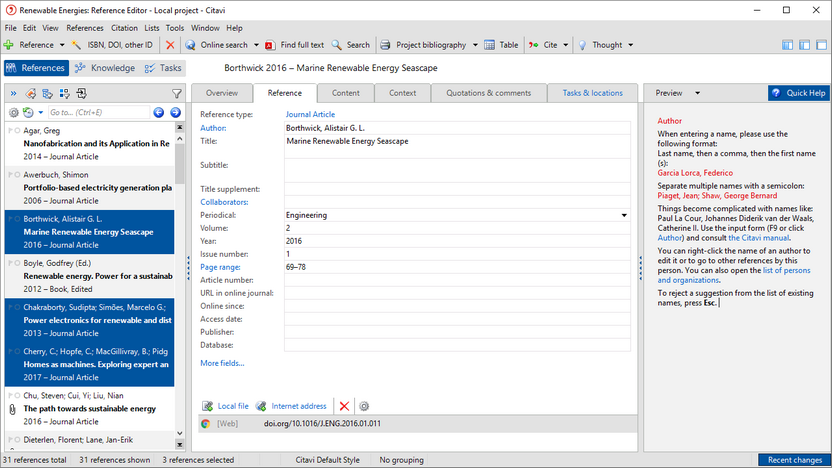Click the Thought lightbulb button
This screenshot has height=468, width=832.
pos(600,45)
